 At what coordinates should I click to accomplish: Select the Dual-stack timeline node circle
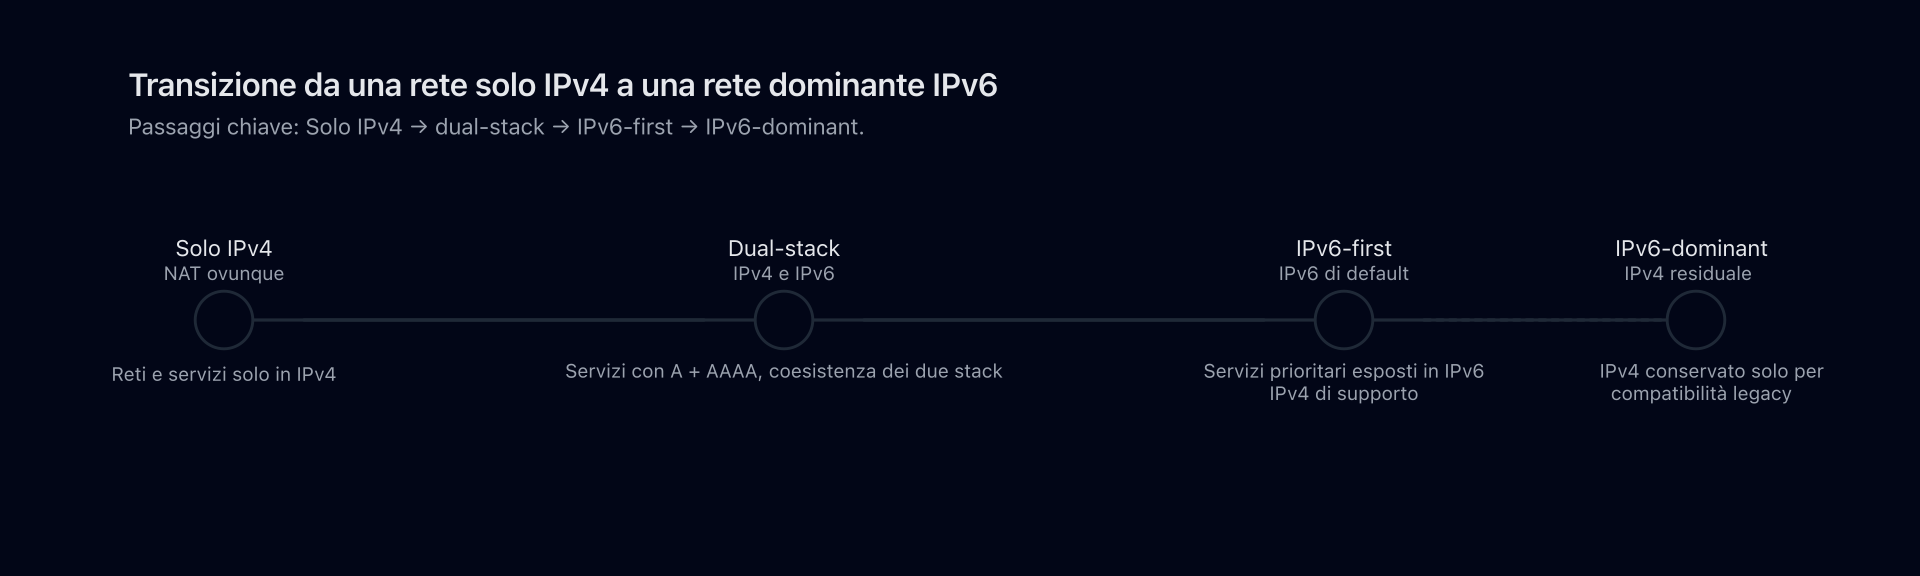[x=784, y=321]
